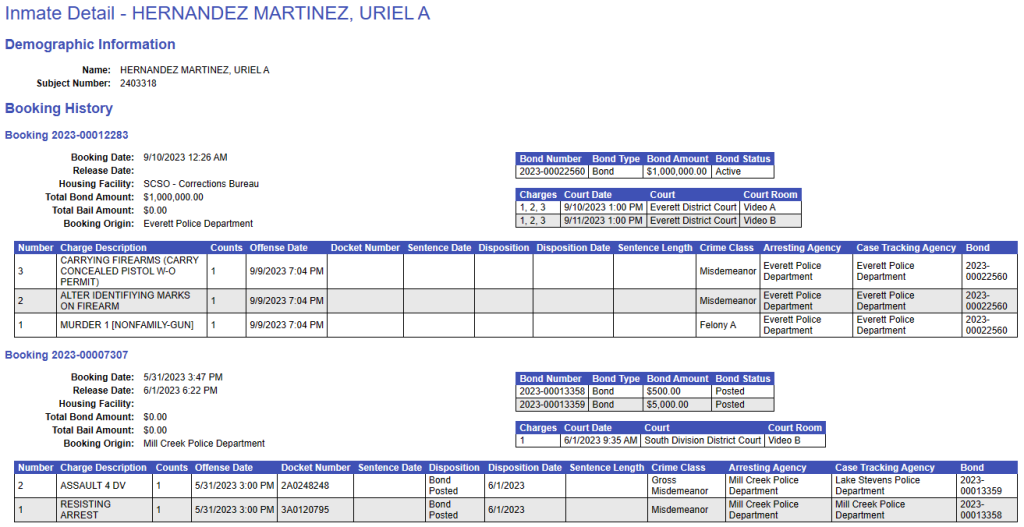This screenshot has height=527, width=1024.
Task: Select subject number 2403318
Action: 138,84
